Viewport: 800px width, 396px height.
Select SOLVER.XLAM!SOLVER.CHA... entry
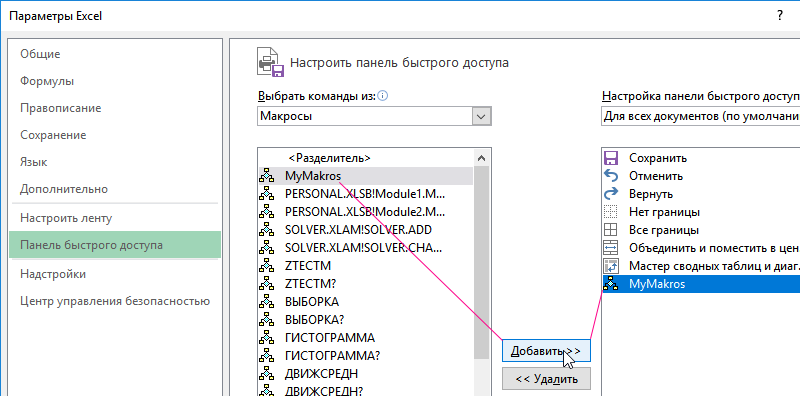(363, 248)
